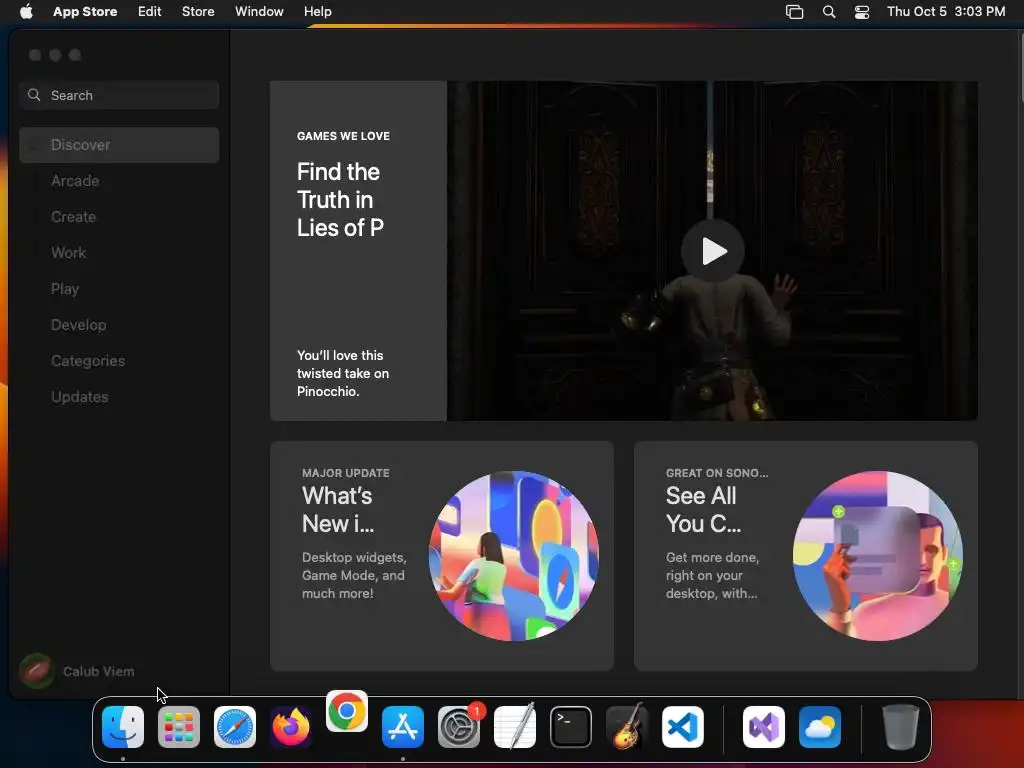Click the "Desktop widgets, Game Mode" description

354,575
